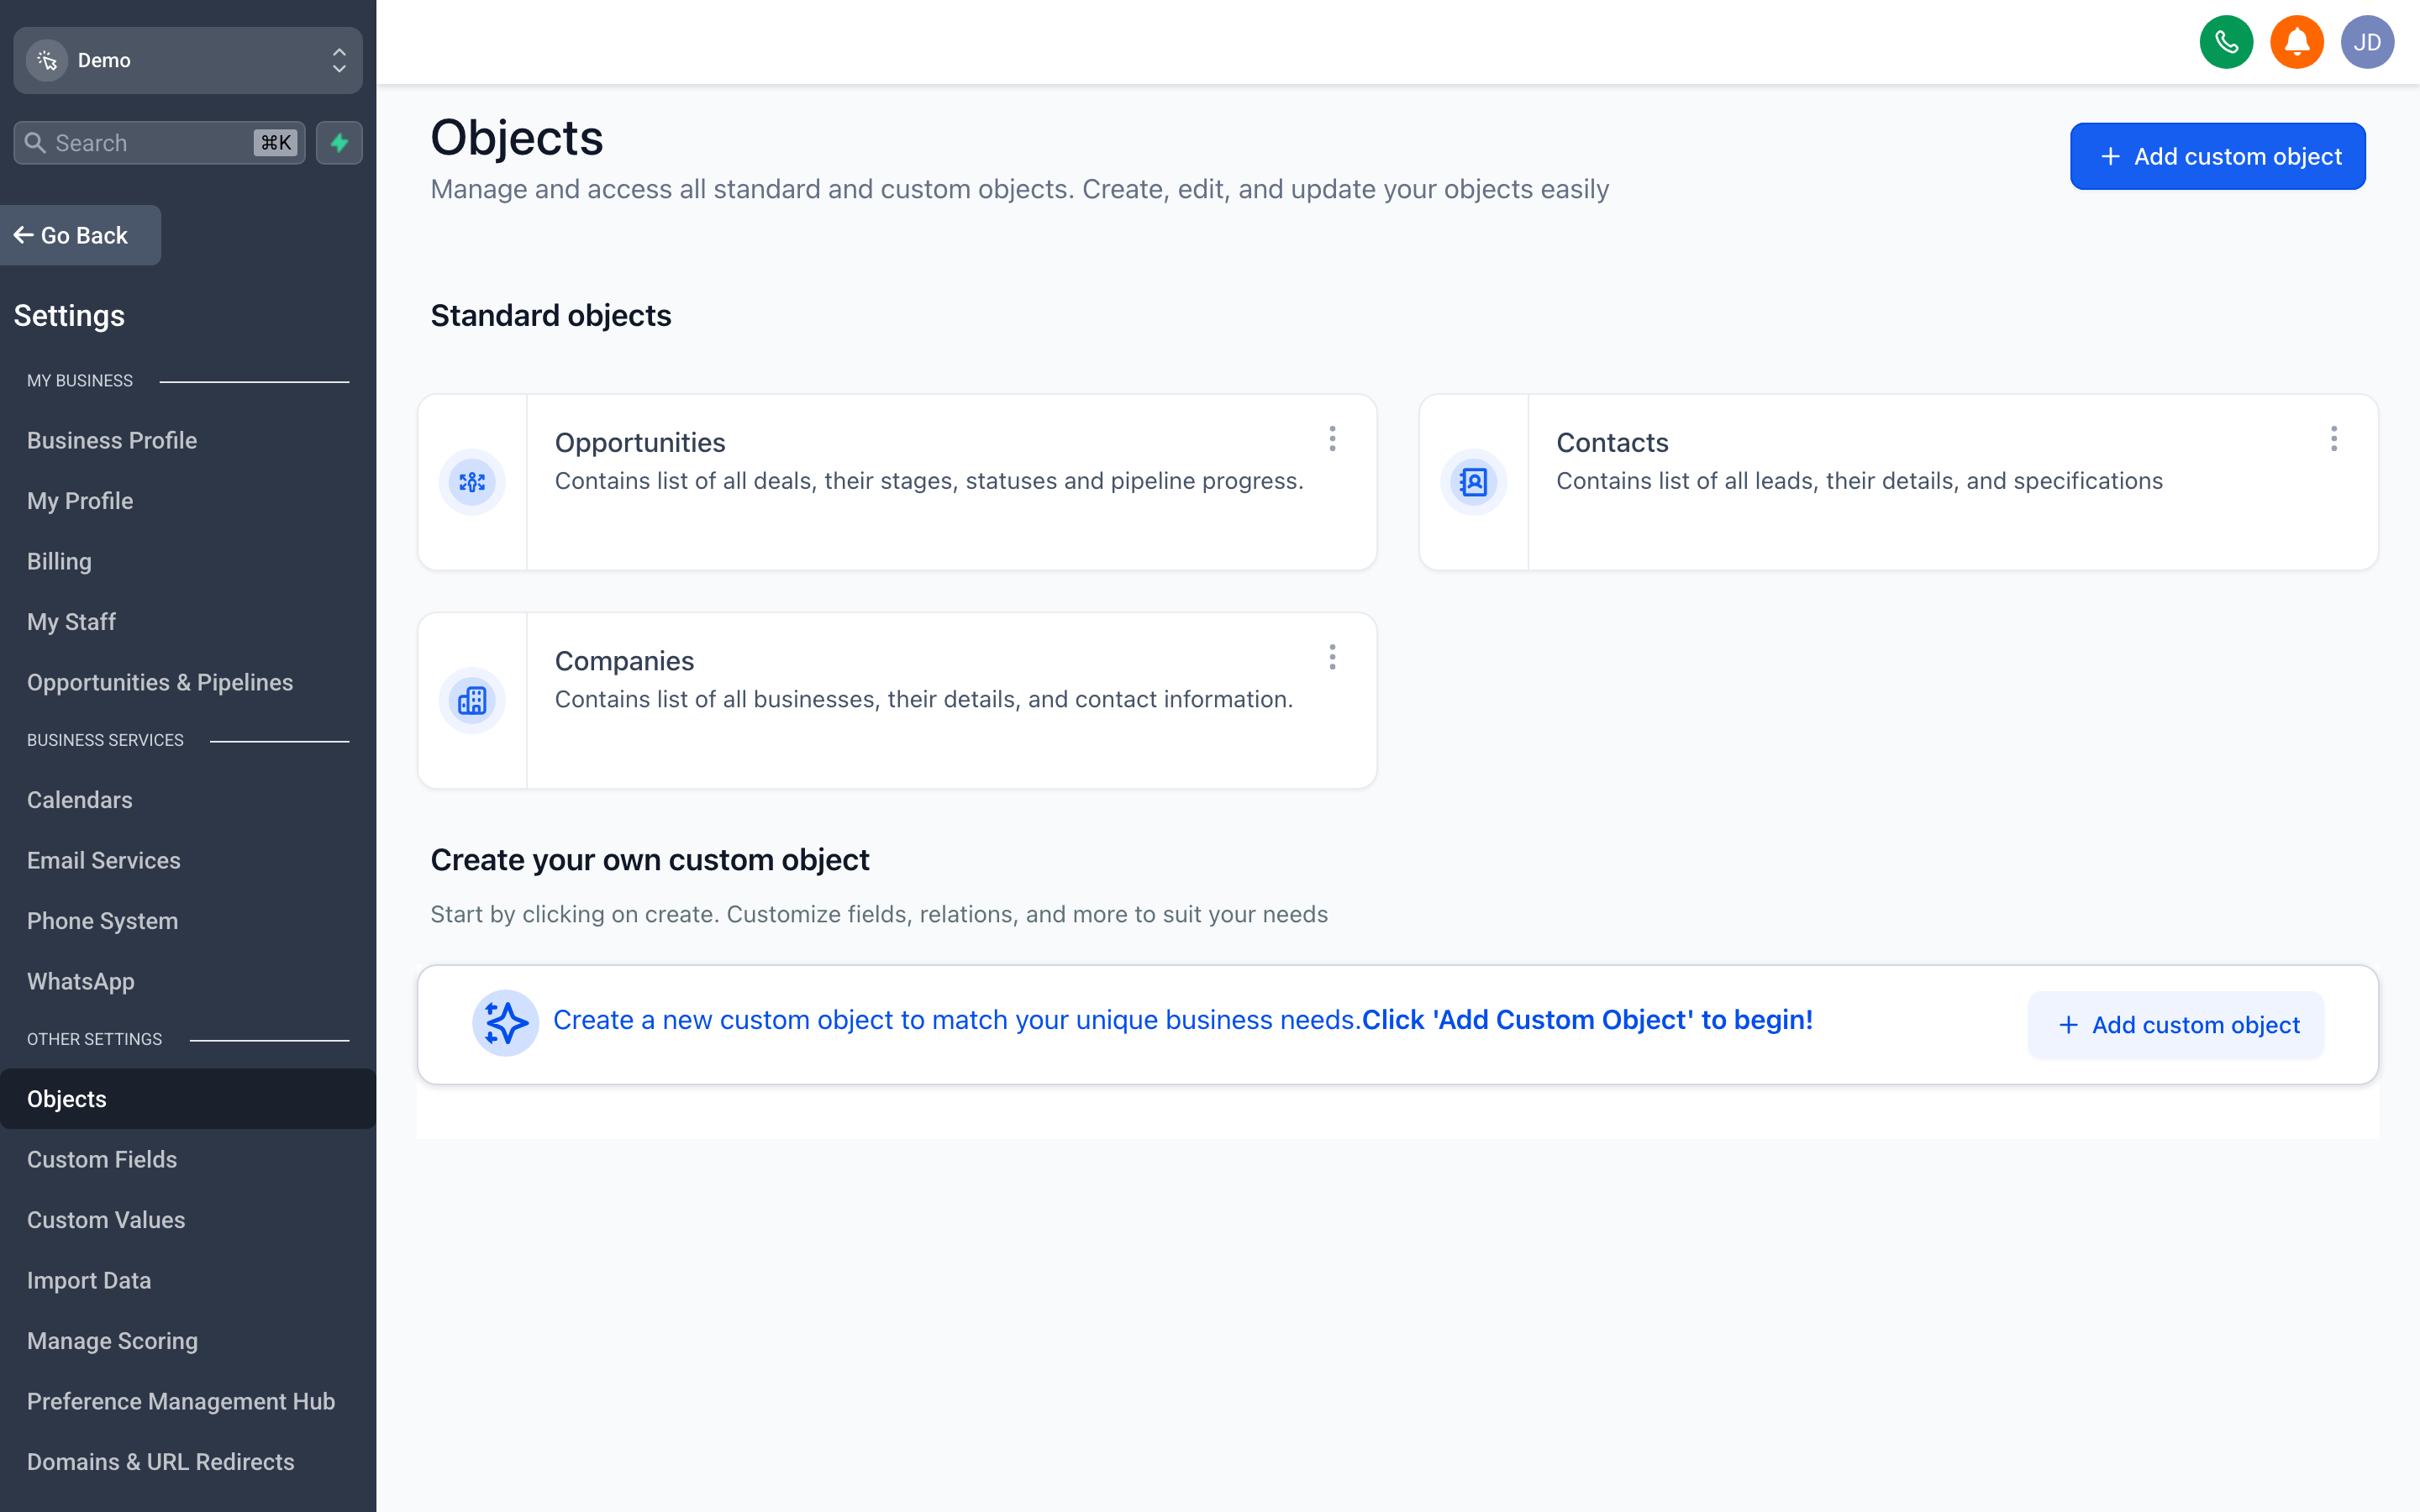The image size is (2420, 1512).
Task: Click the Contacts card description text
Action: (x=1859, y=481)
